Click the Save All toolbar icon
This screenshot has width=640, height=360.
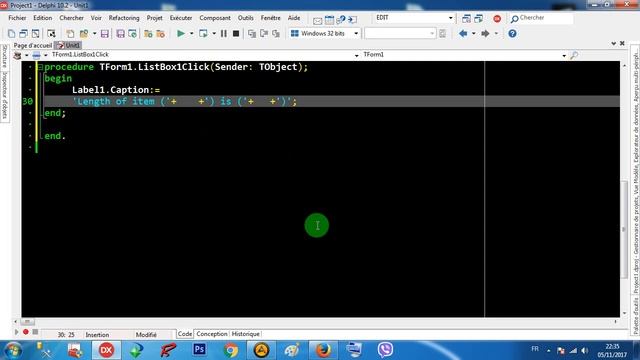120,34
